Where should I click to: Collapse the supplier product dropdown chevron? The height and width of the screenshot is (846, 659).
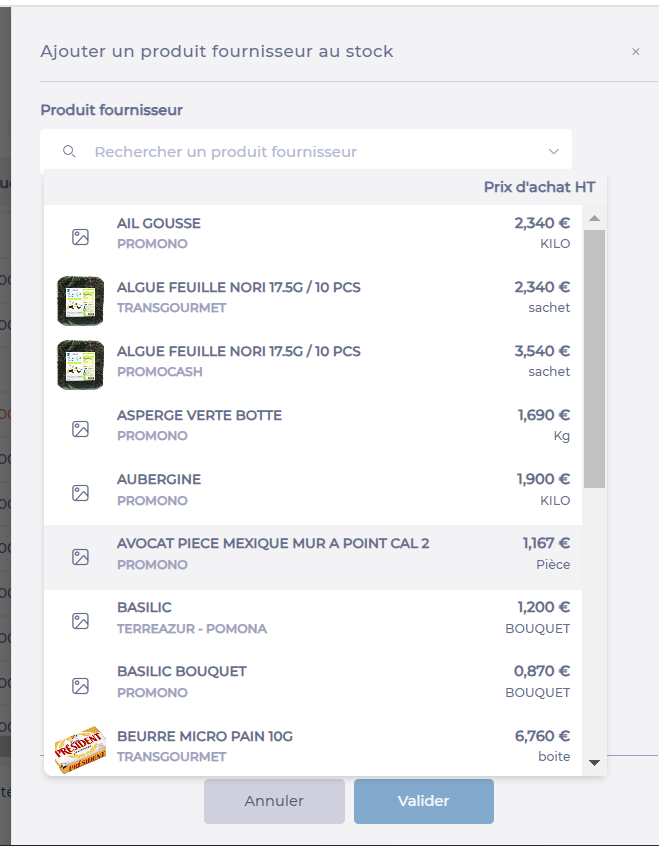(554, 152)
